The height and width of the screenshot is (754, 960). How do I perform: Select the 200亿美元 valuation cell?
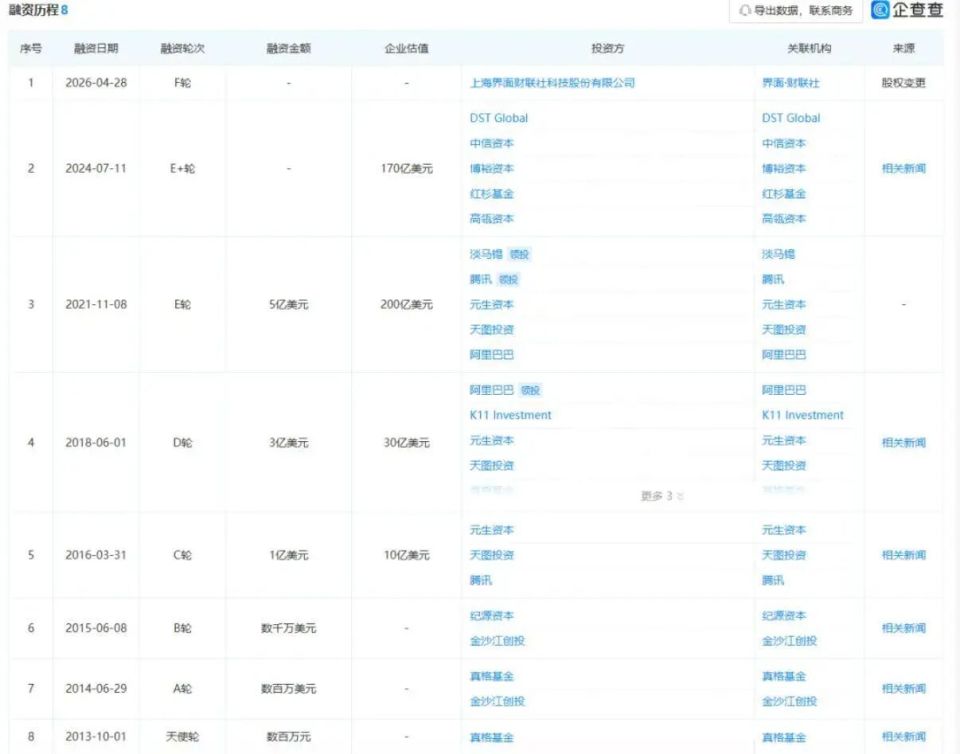click(x=407, y=304)
